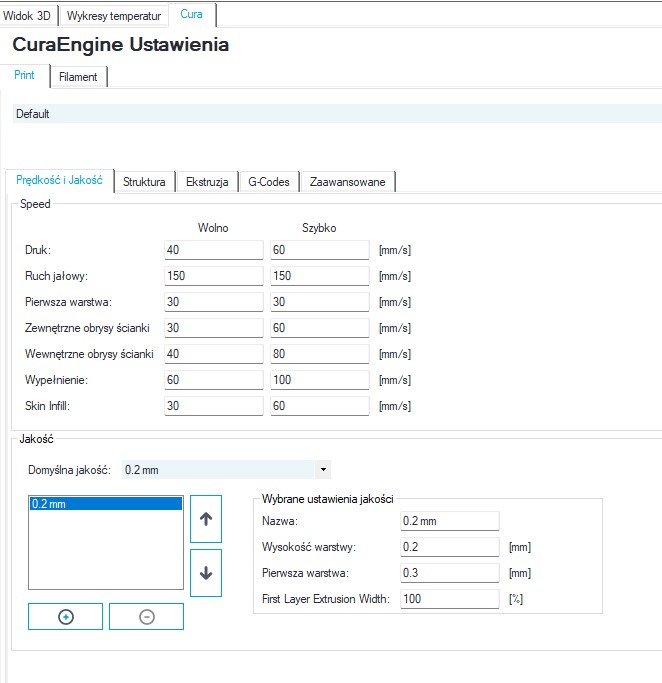
Task: Click Wewnętrzne obrysy ścianki Szybko field
Action: tap(320, 354)
